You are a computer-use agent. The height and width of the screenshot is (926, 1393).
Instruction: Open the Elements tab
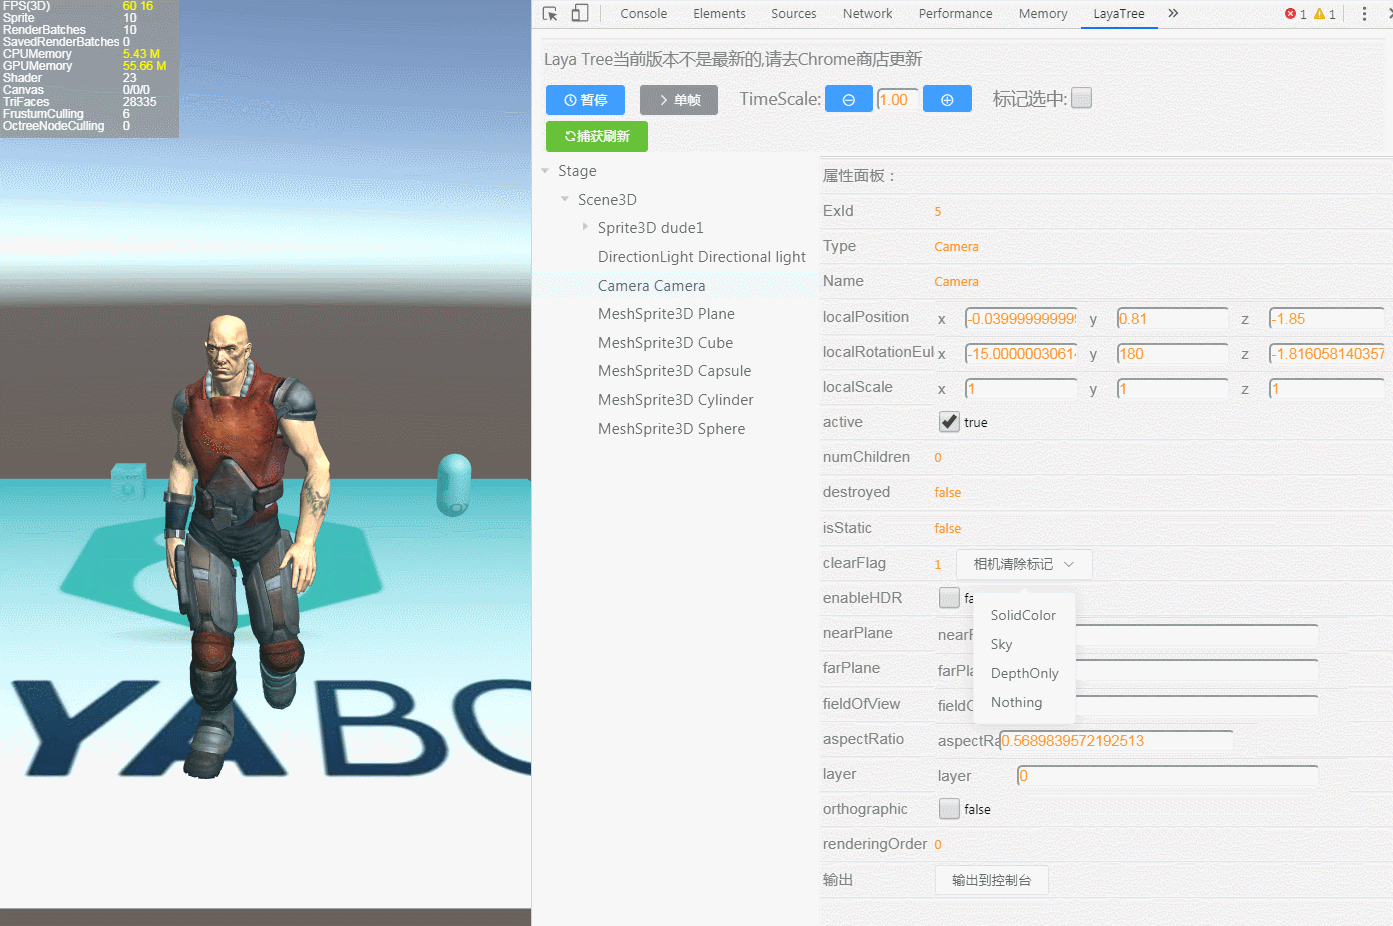pos(719,14)
